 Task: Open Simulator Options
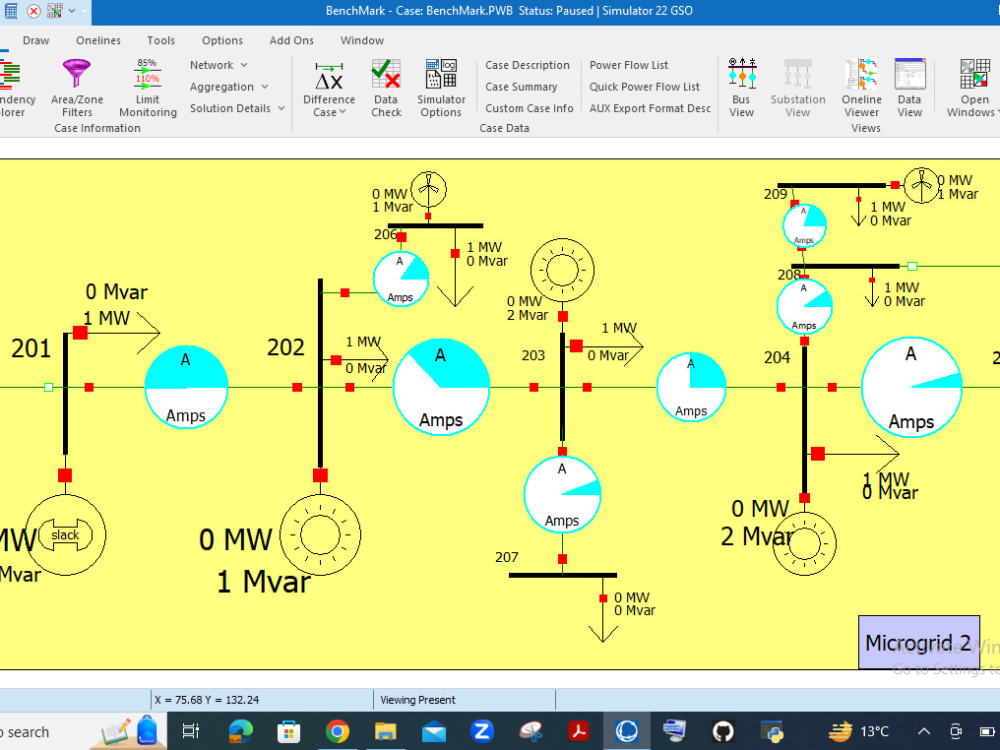click(441, 88)
